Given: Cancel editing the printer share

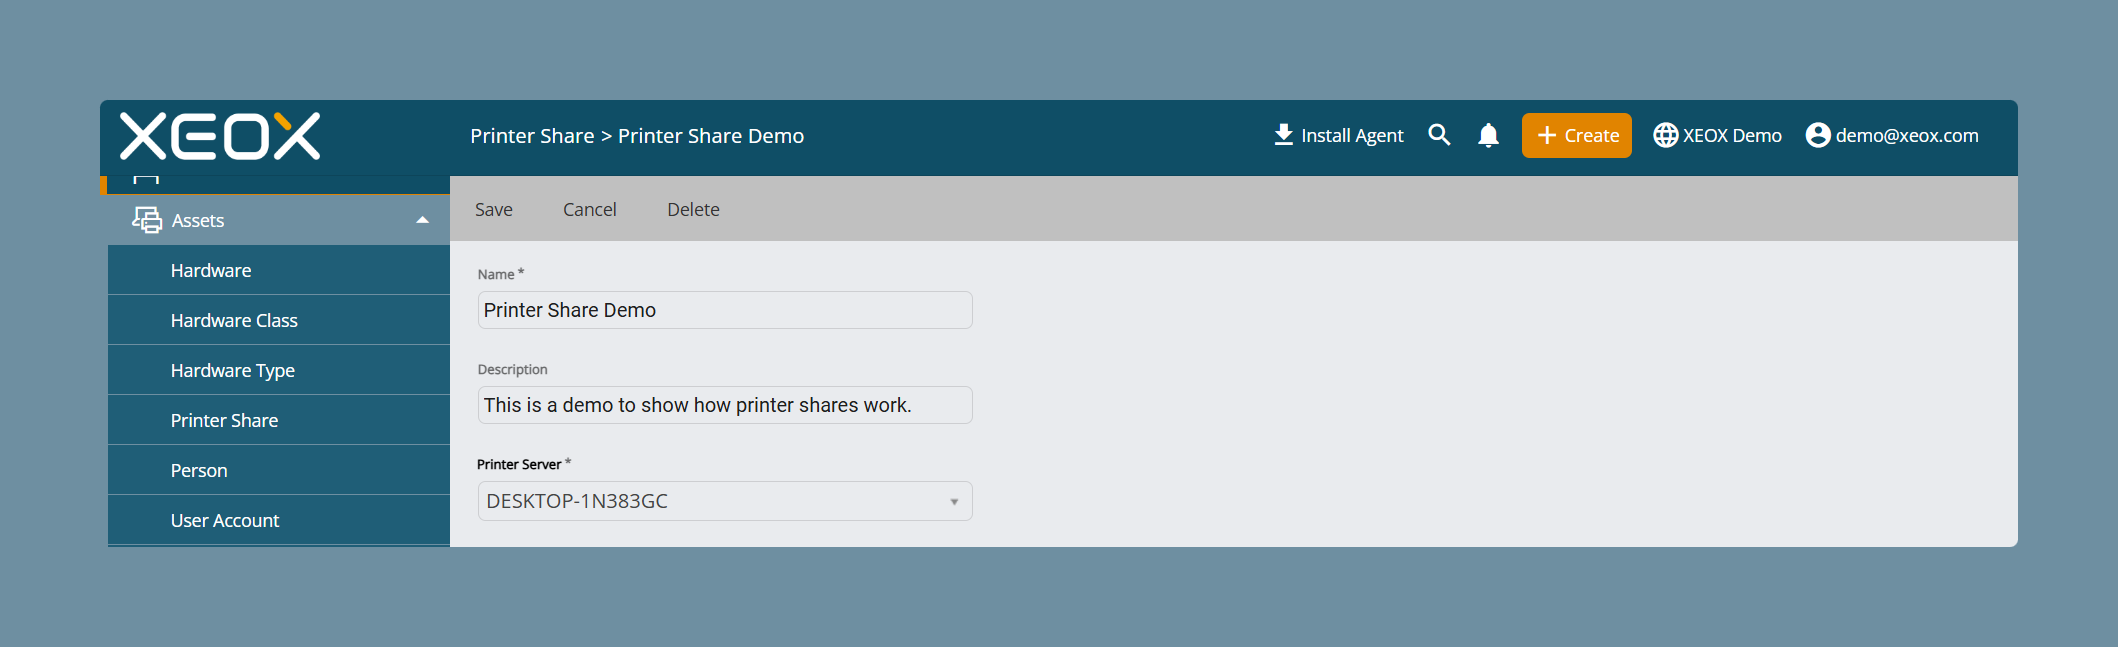Looking at the screenshot, I should point(590,209).
